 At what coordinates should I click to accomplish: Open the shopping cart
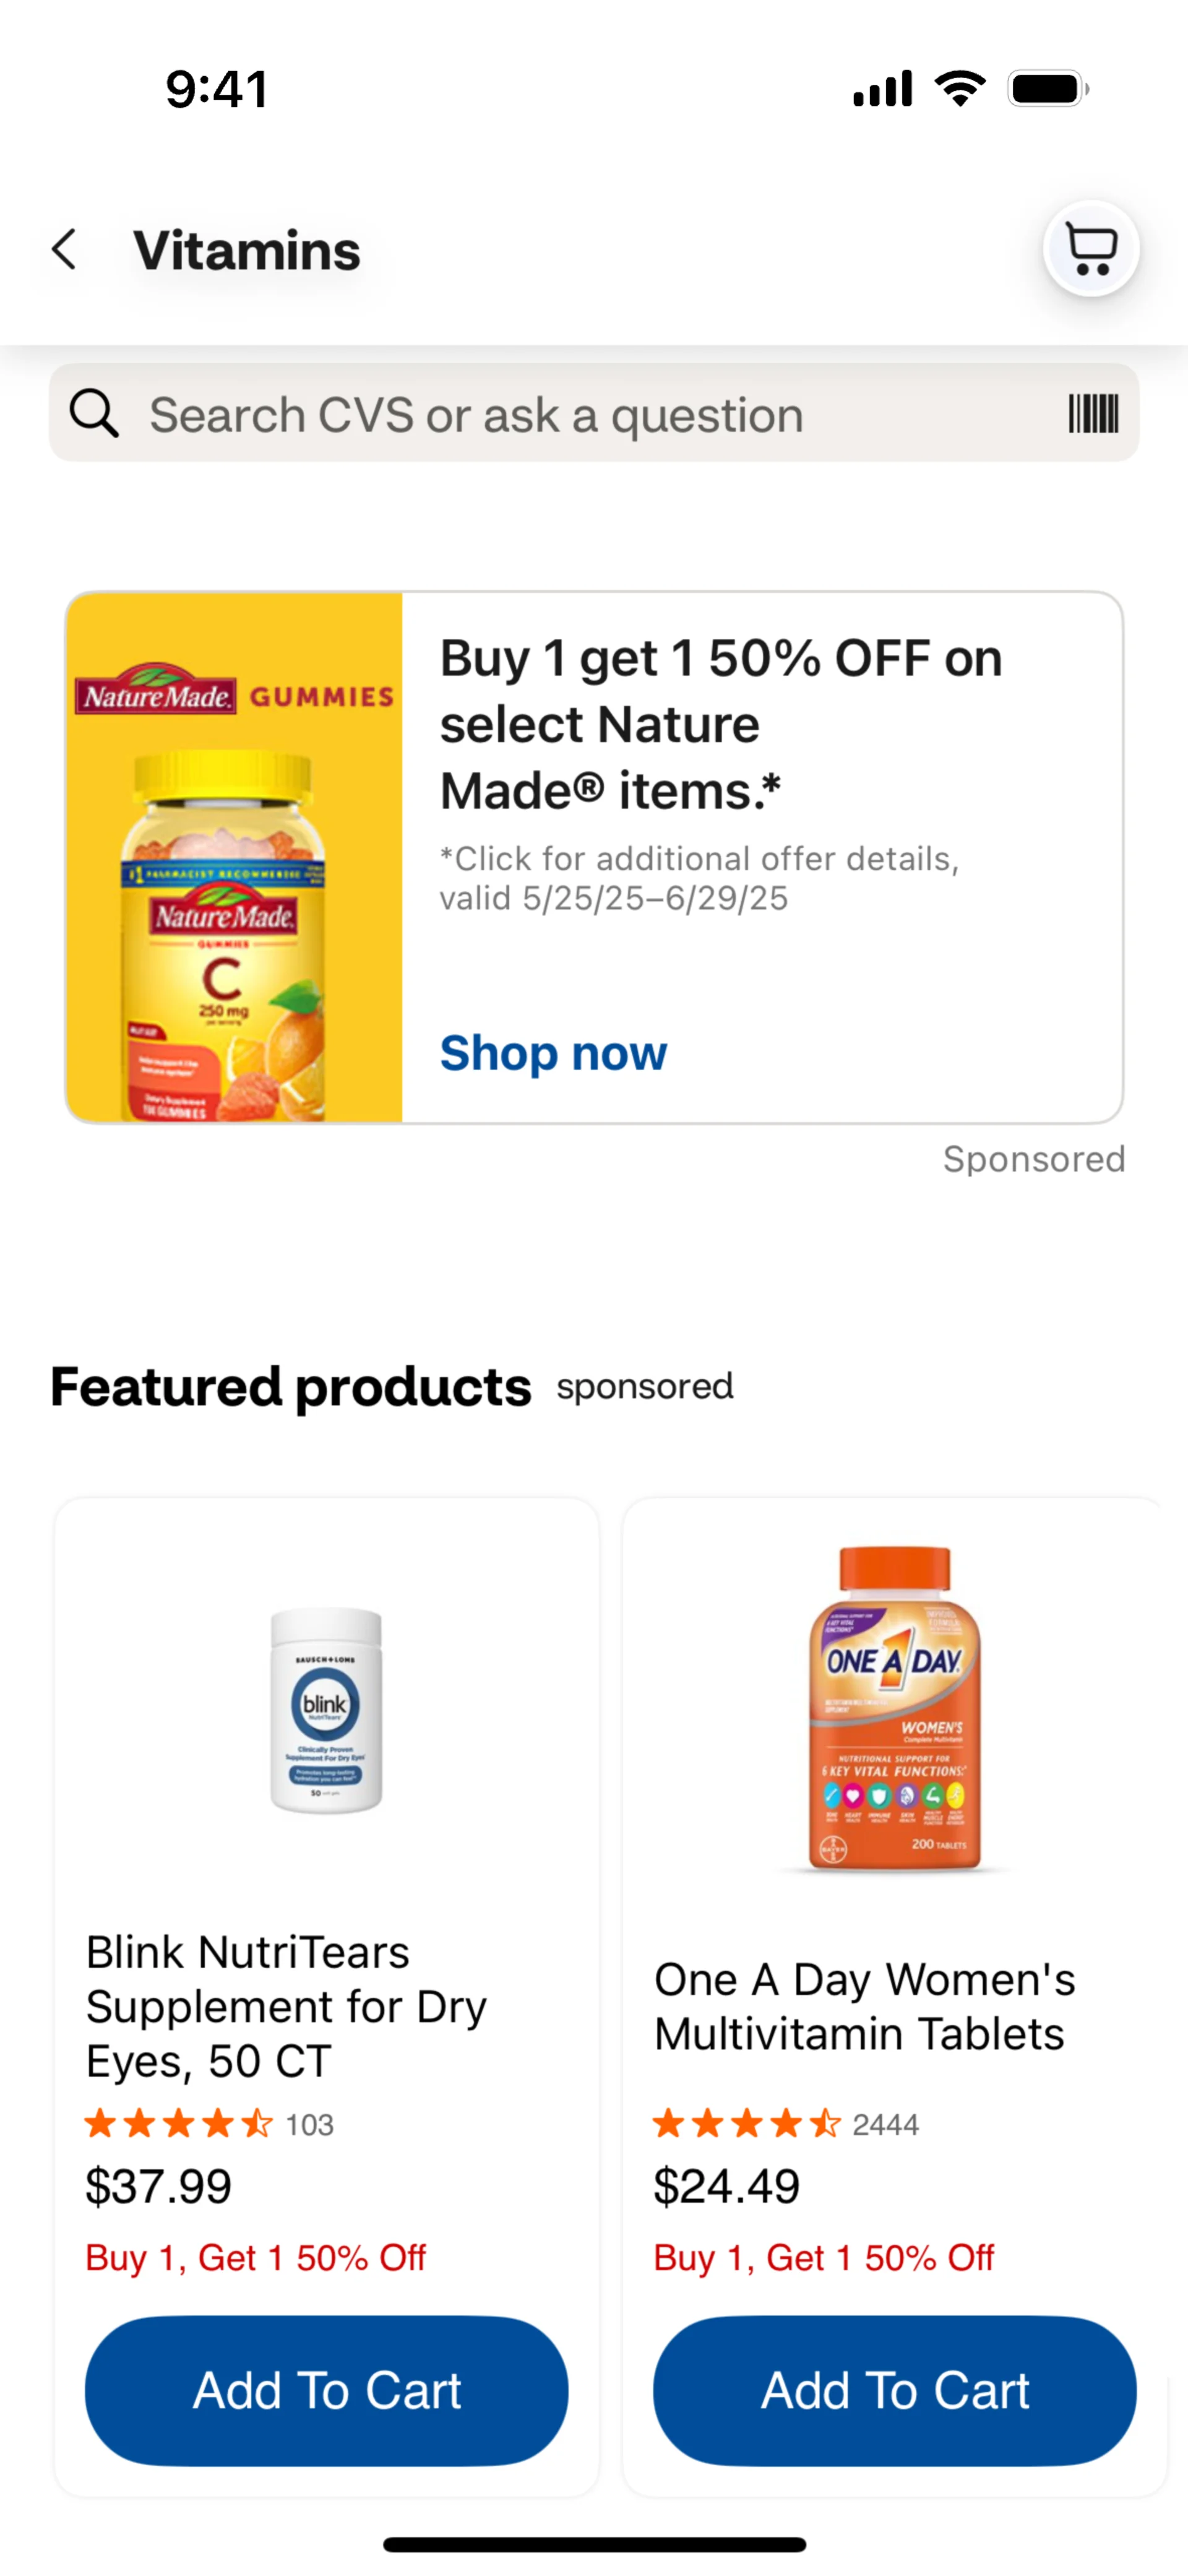click(1090, 249)
